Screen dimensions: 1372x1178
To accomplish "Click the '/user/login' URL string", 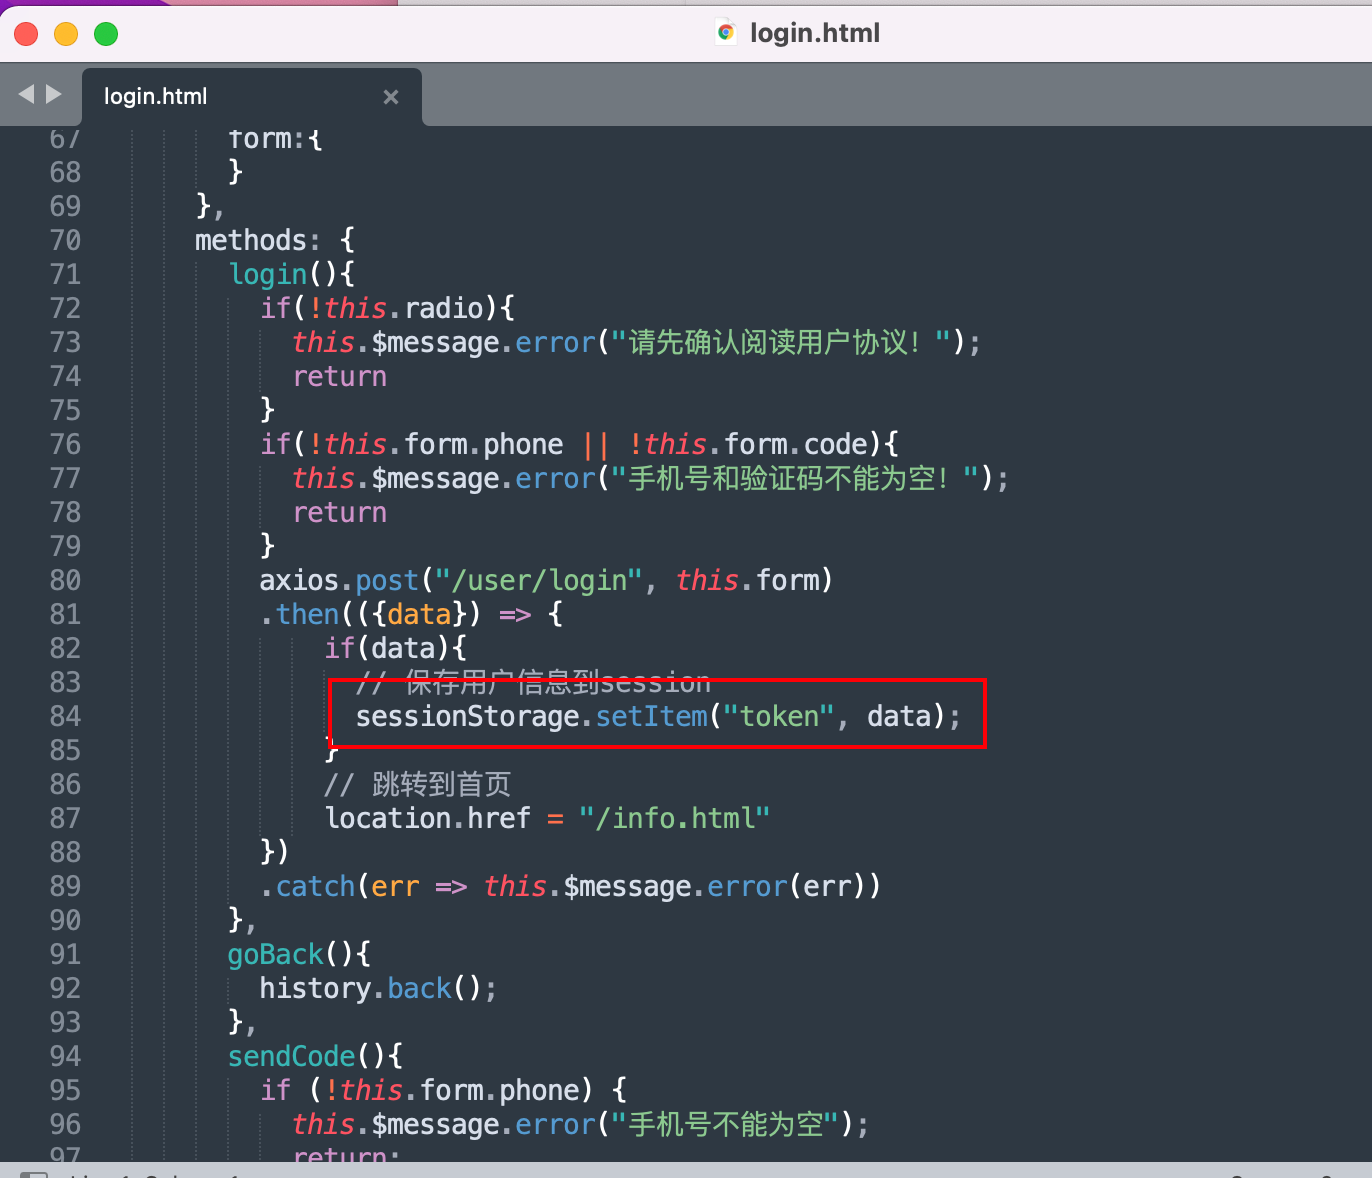I will coord(539,580).
